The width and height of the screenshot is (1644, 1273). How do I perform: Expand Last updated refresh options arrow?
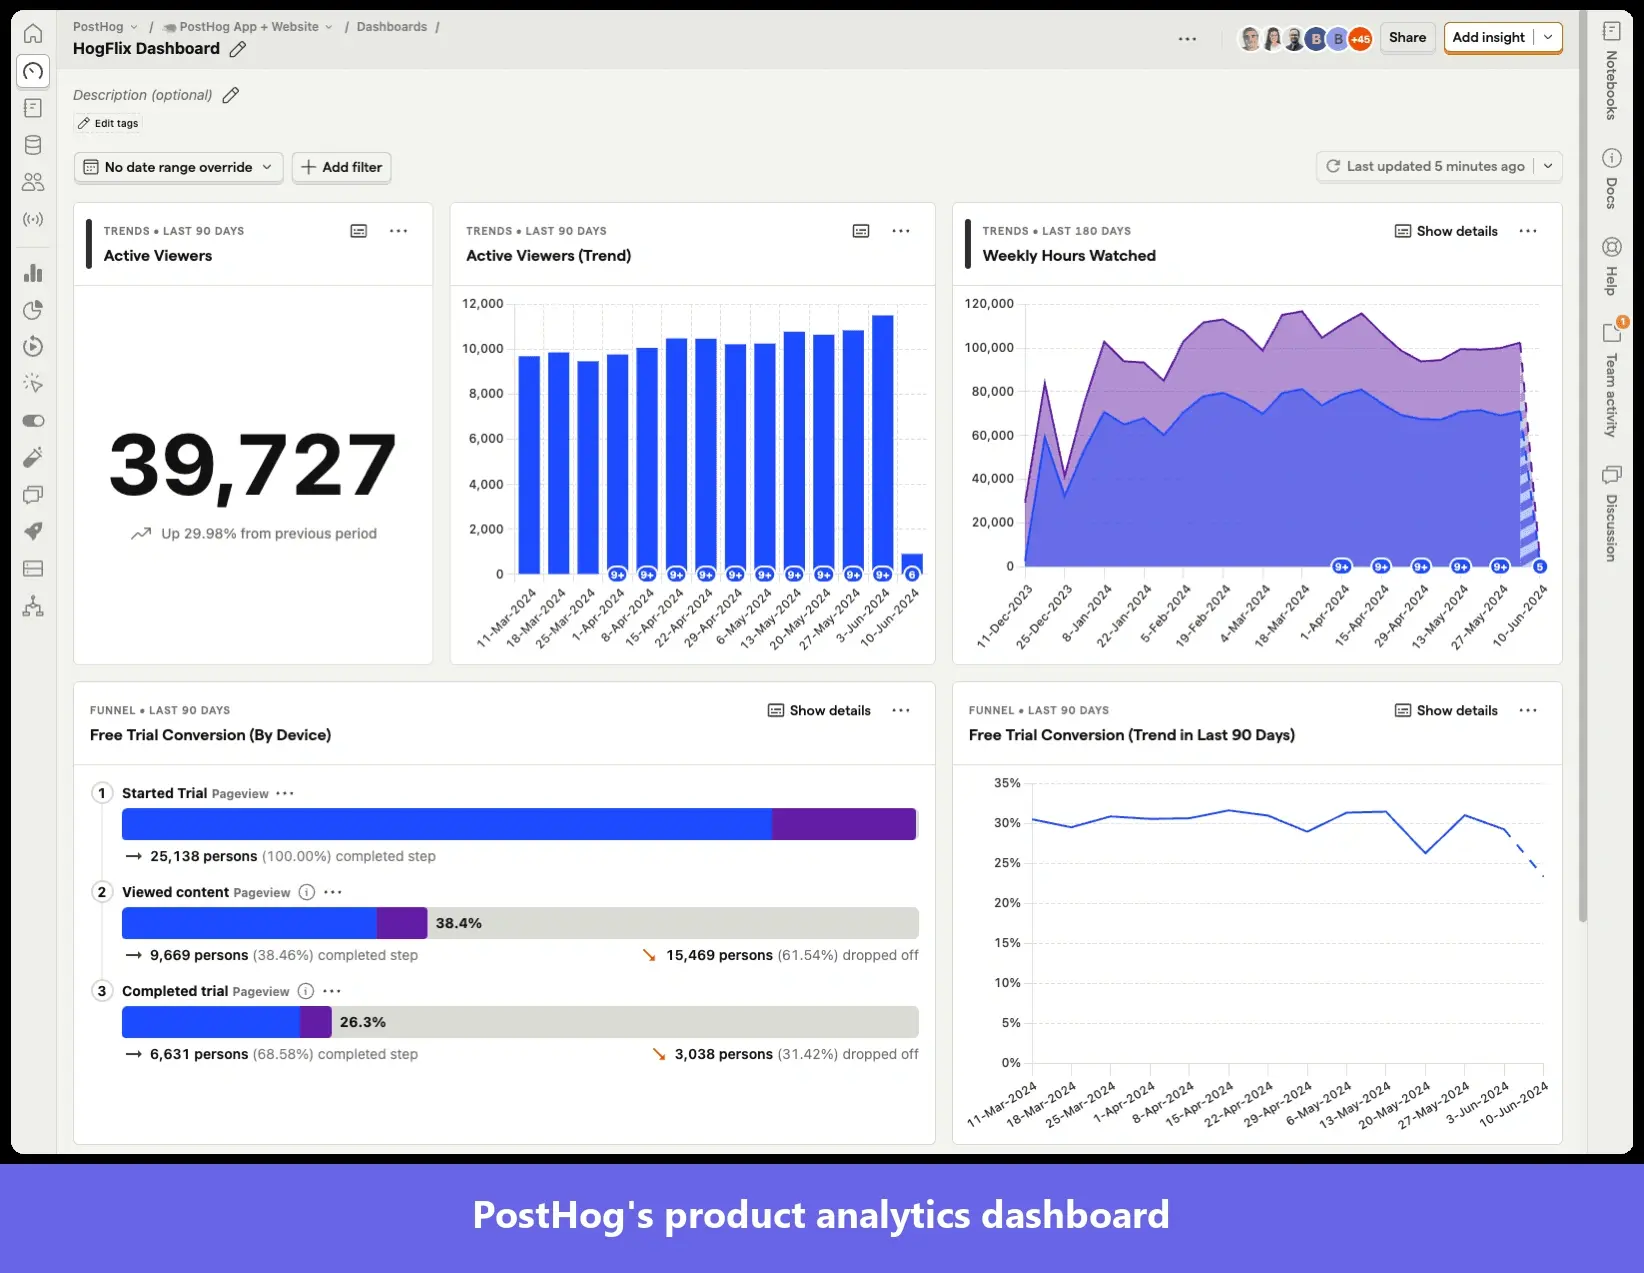[x=1548, y=166]
